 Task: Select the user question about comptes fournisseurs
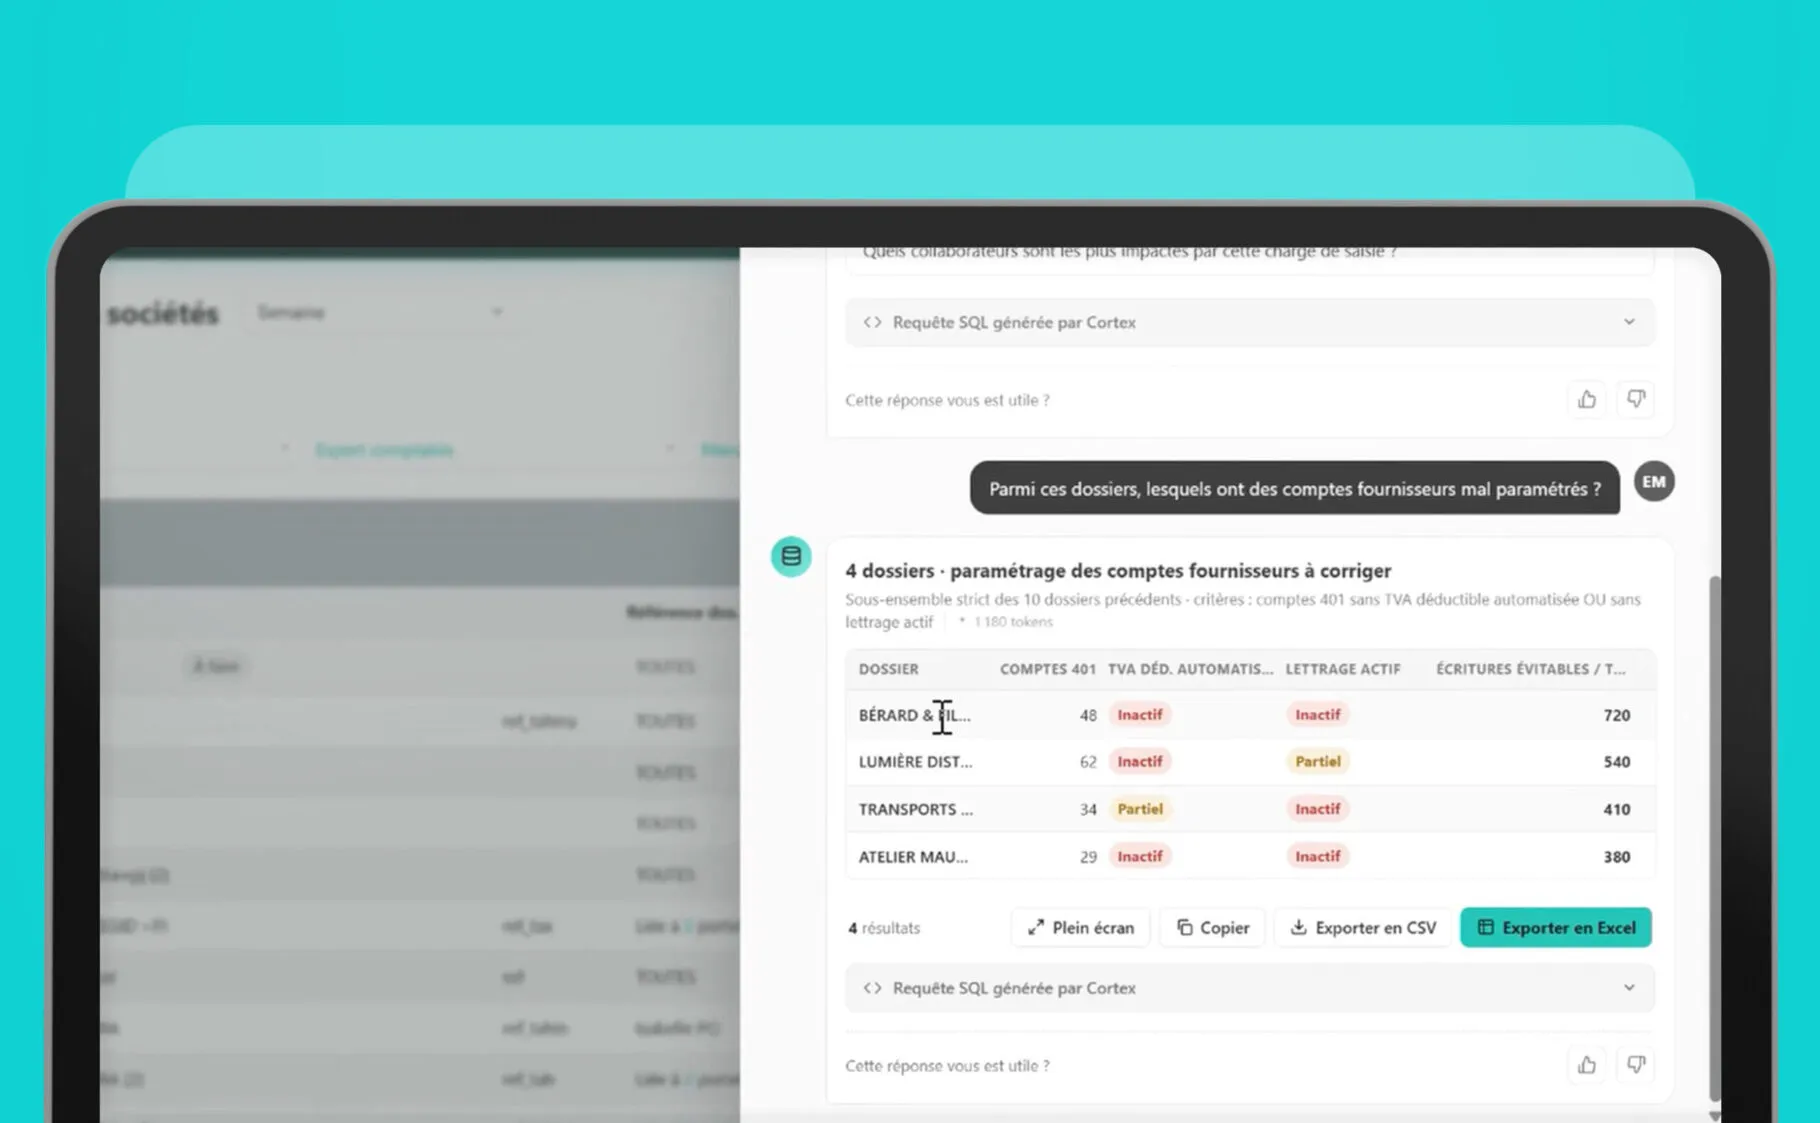click(1295, 489)
